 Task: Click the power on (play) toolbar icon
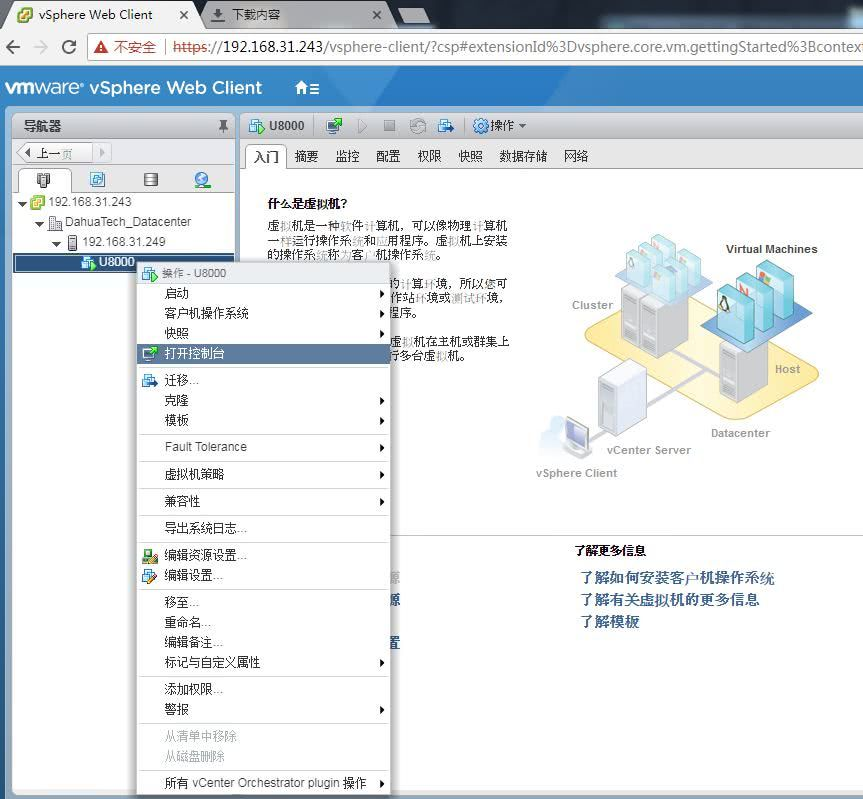[x=362, y=125]
